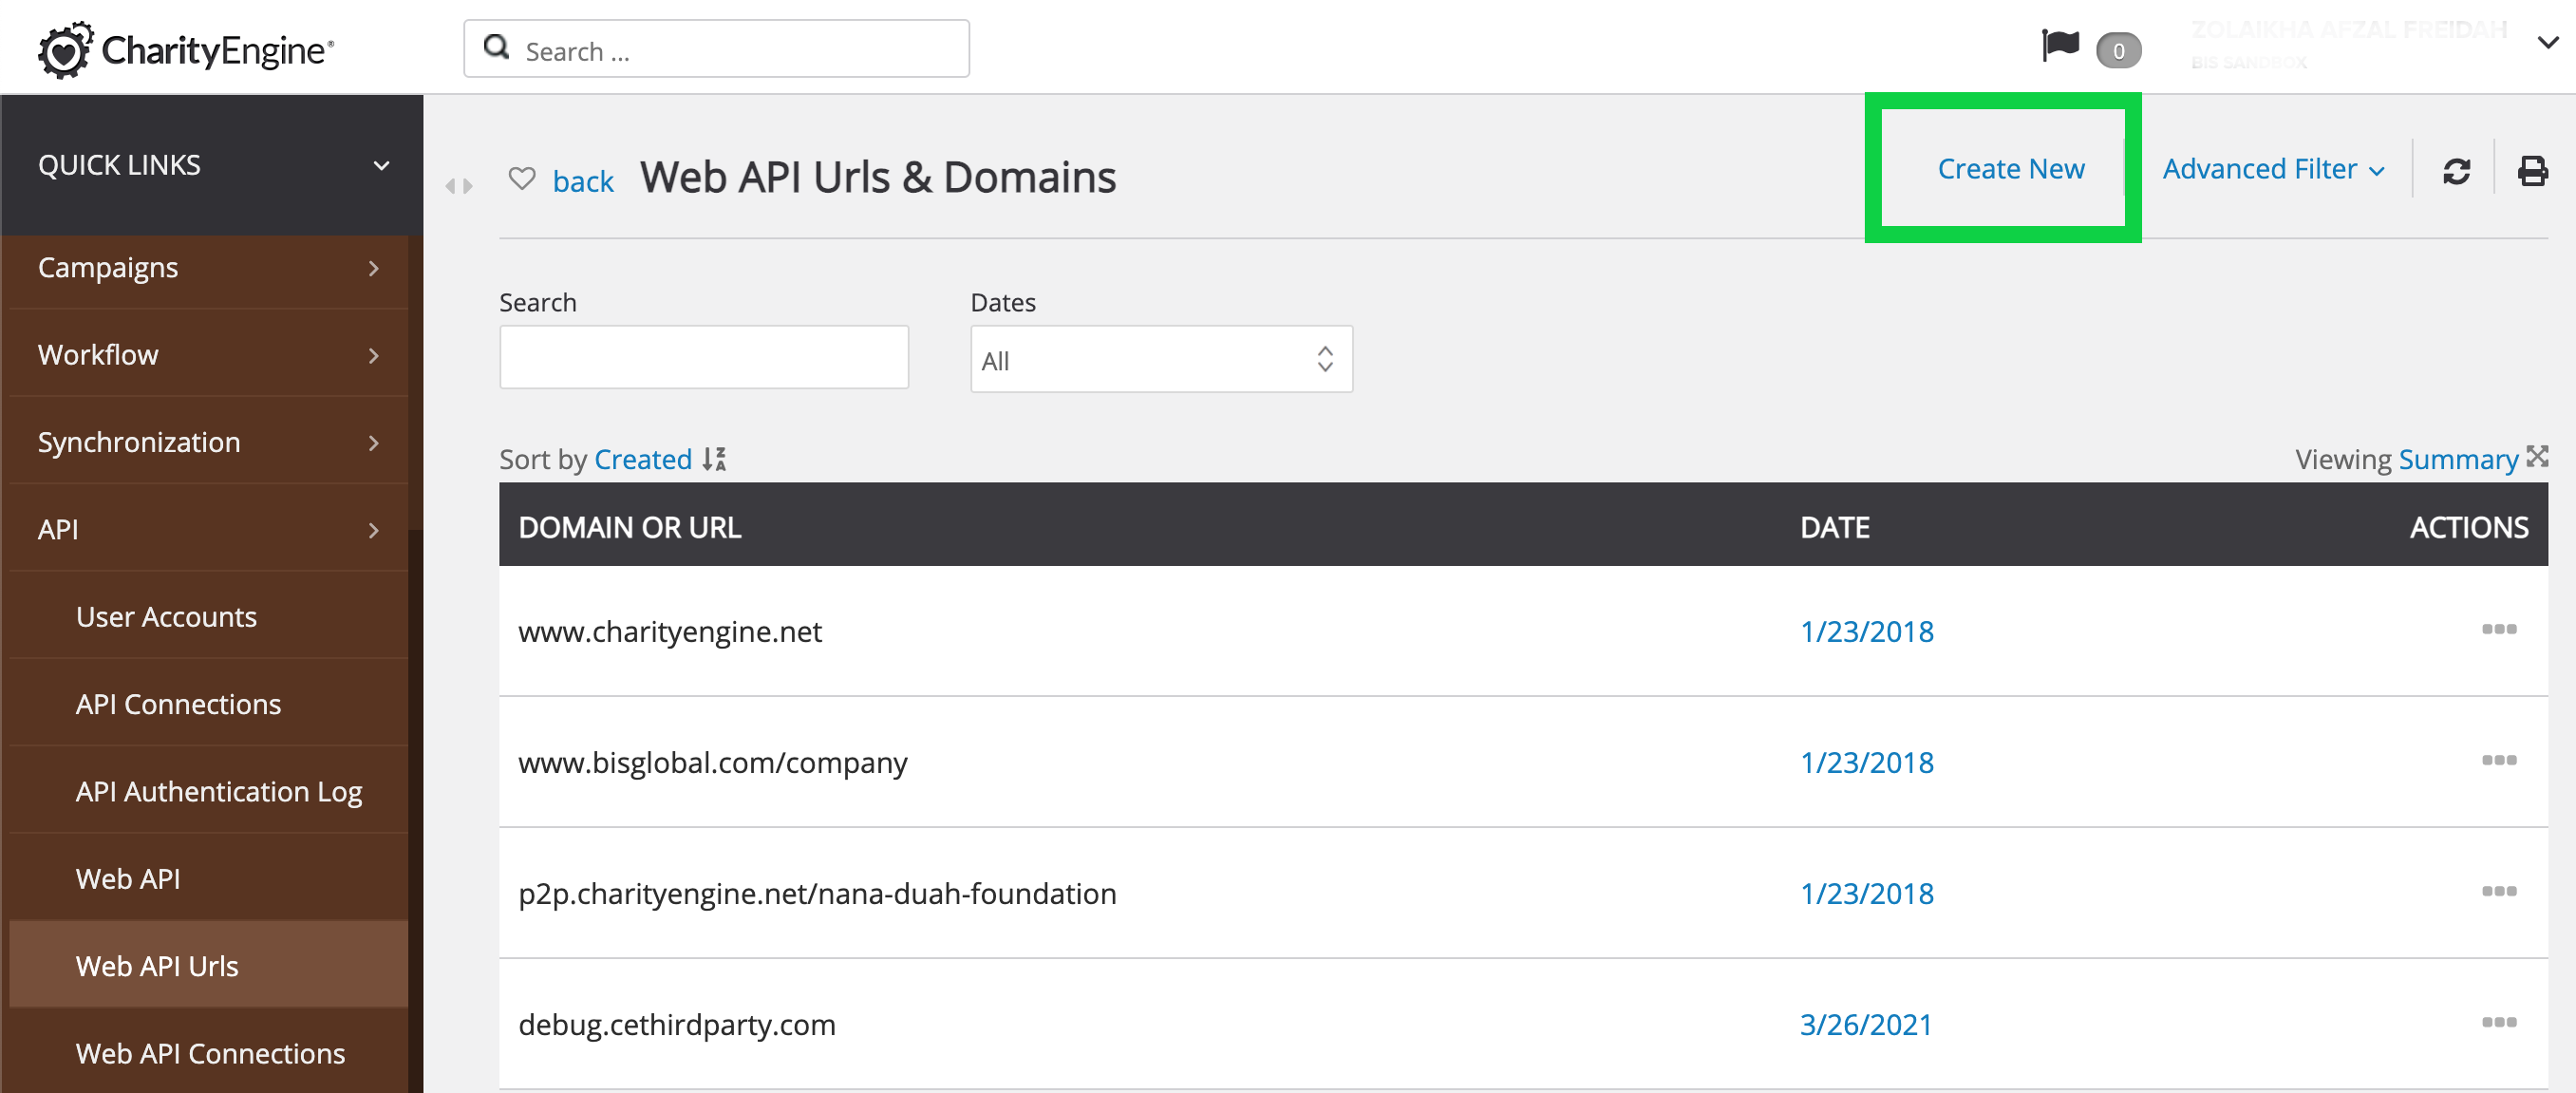The image size is (2576, 1093).
Task: Open actions menu for debug.cethirdparty.com
Action: (x=2498, y=1022)
